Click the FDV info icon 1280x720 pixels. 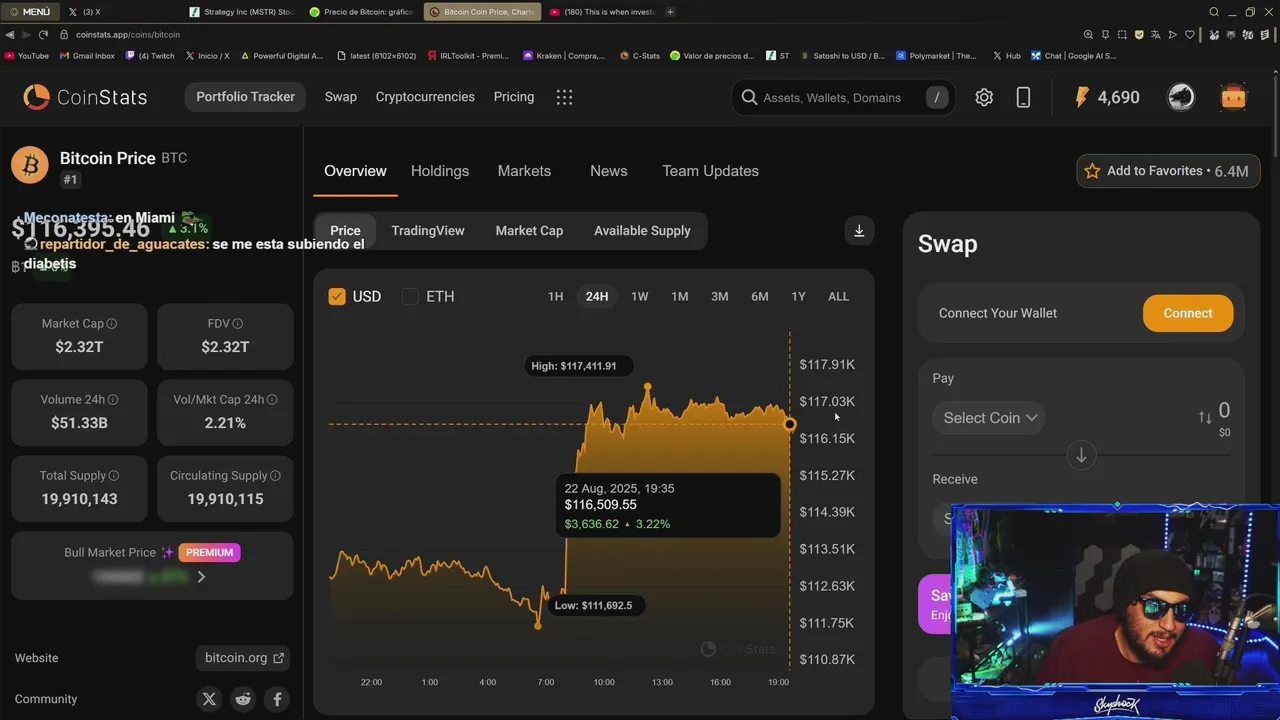click(237, 323)
